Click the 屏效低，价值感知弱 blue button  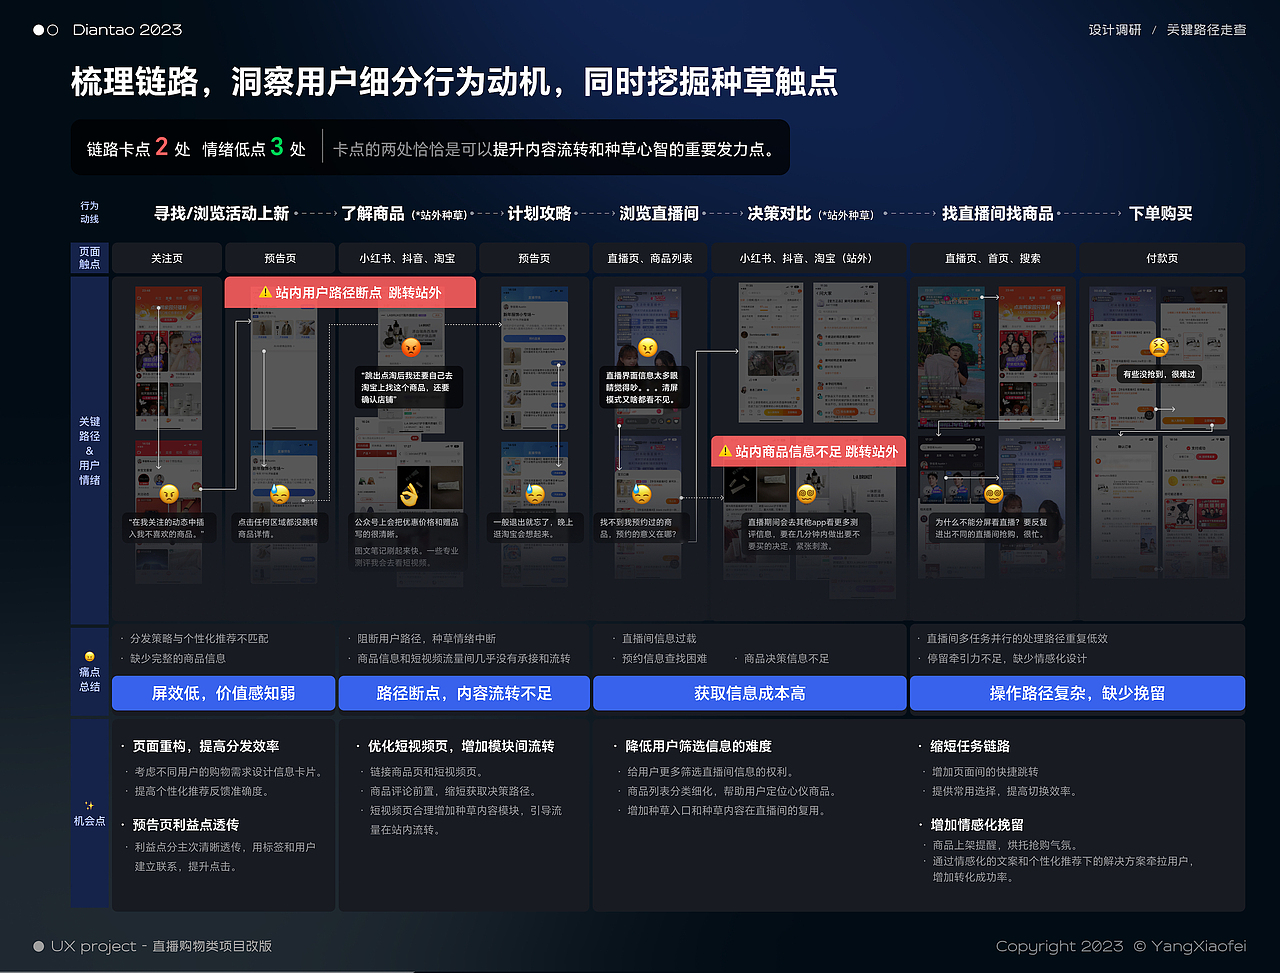click(223, 693)
